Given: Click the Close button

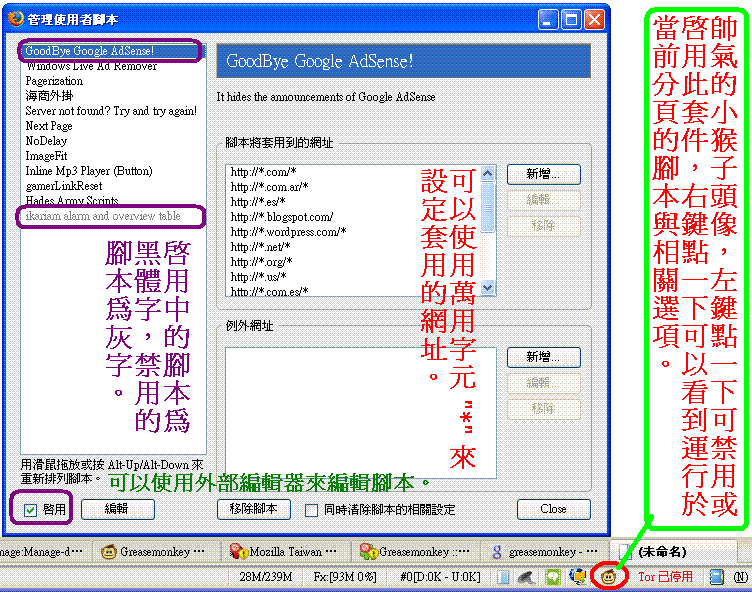Looking at the screenshot, I should click(x=553, y=509).
